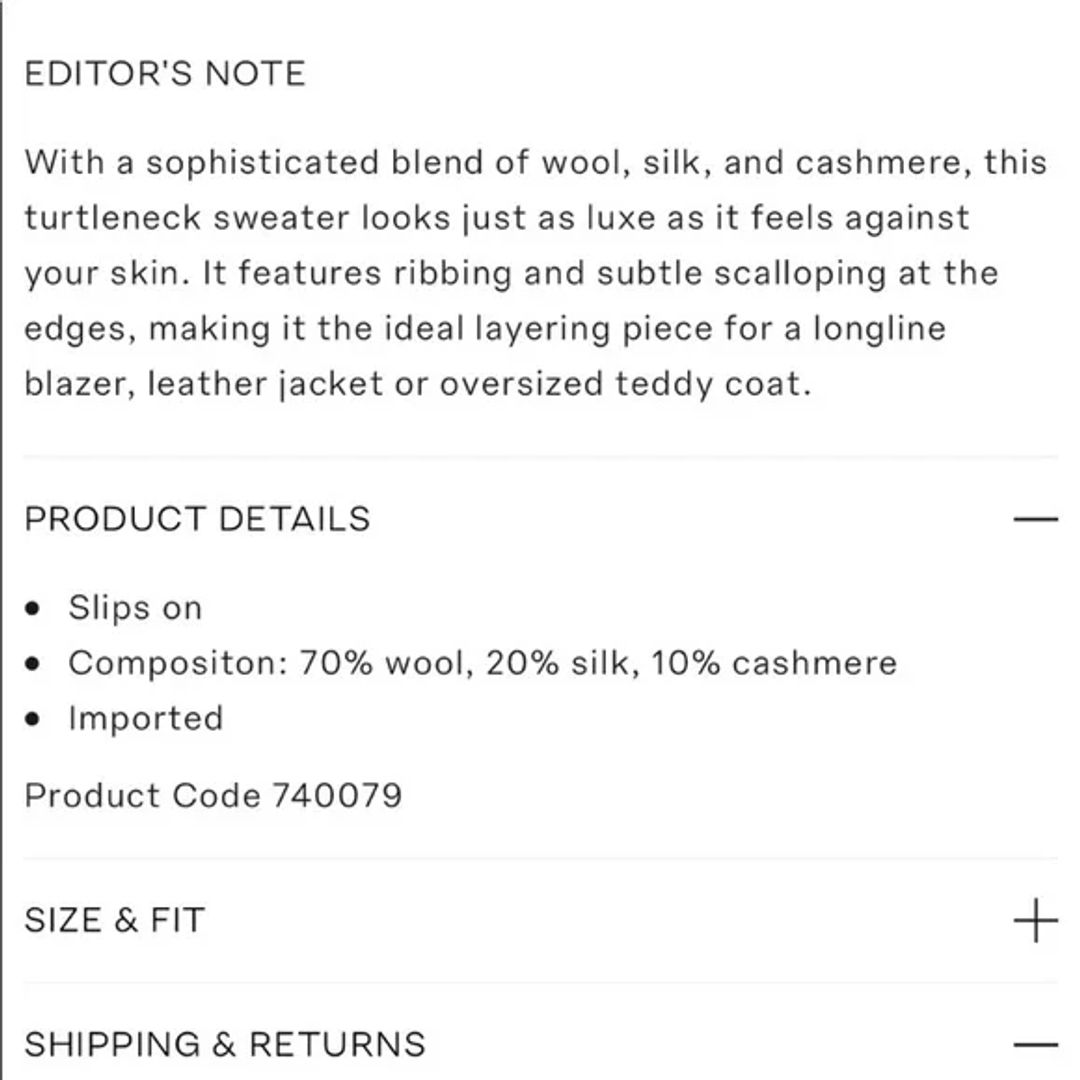Click the Imported bullet text
The image size is (1080, 1080).
(146, 717)
